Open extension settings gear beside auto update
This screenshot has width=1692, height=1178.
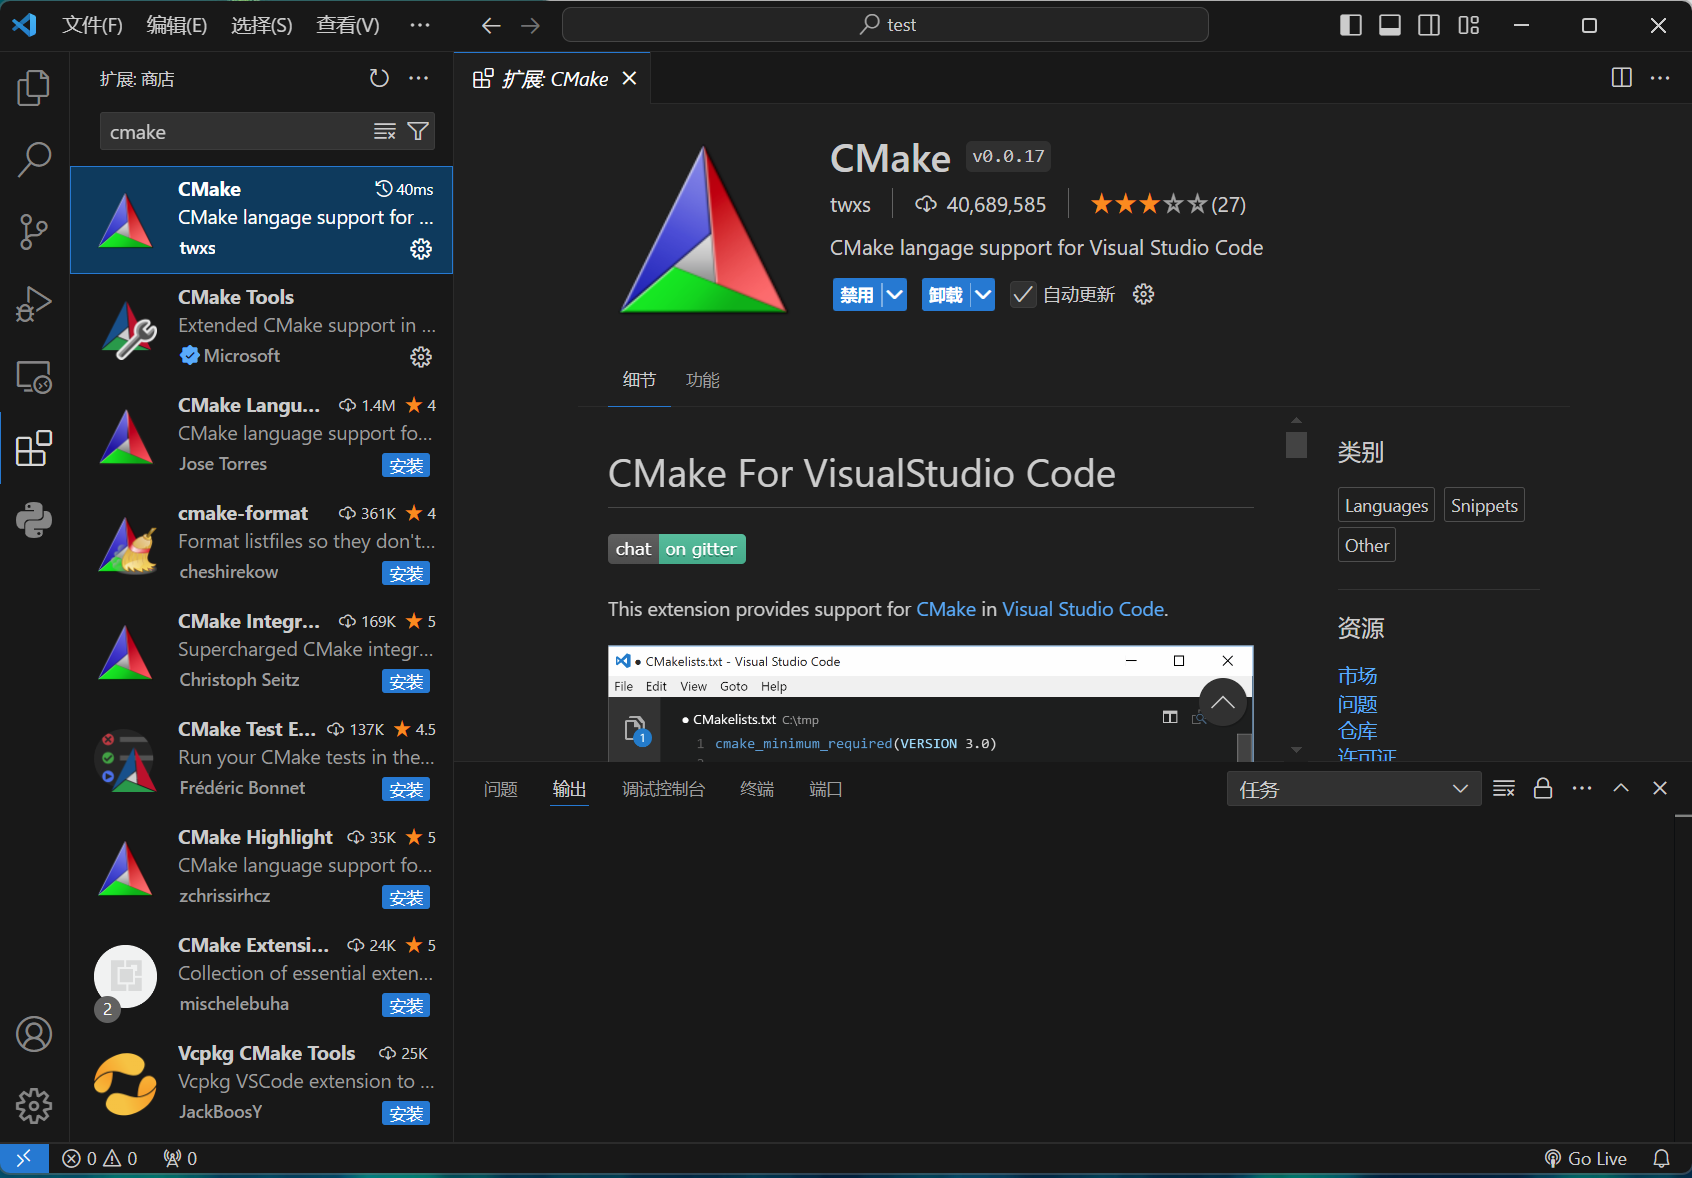(1144, 294)
